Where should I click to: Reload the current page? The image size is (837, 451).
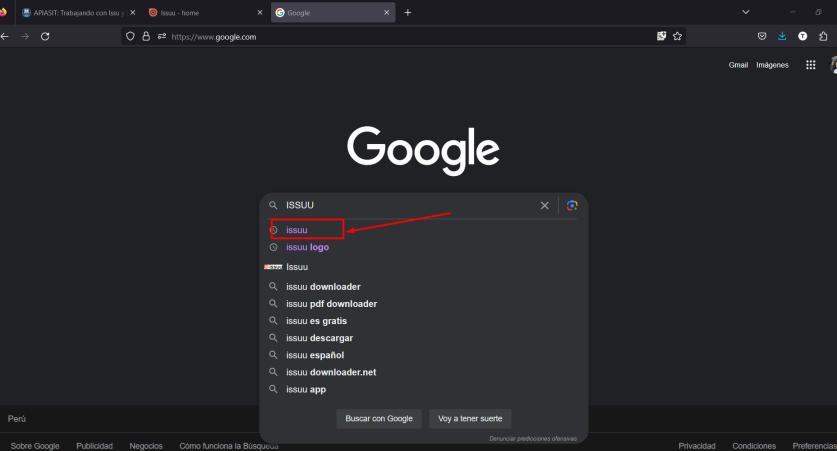coord(45,36)
